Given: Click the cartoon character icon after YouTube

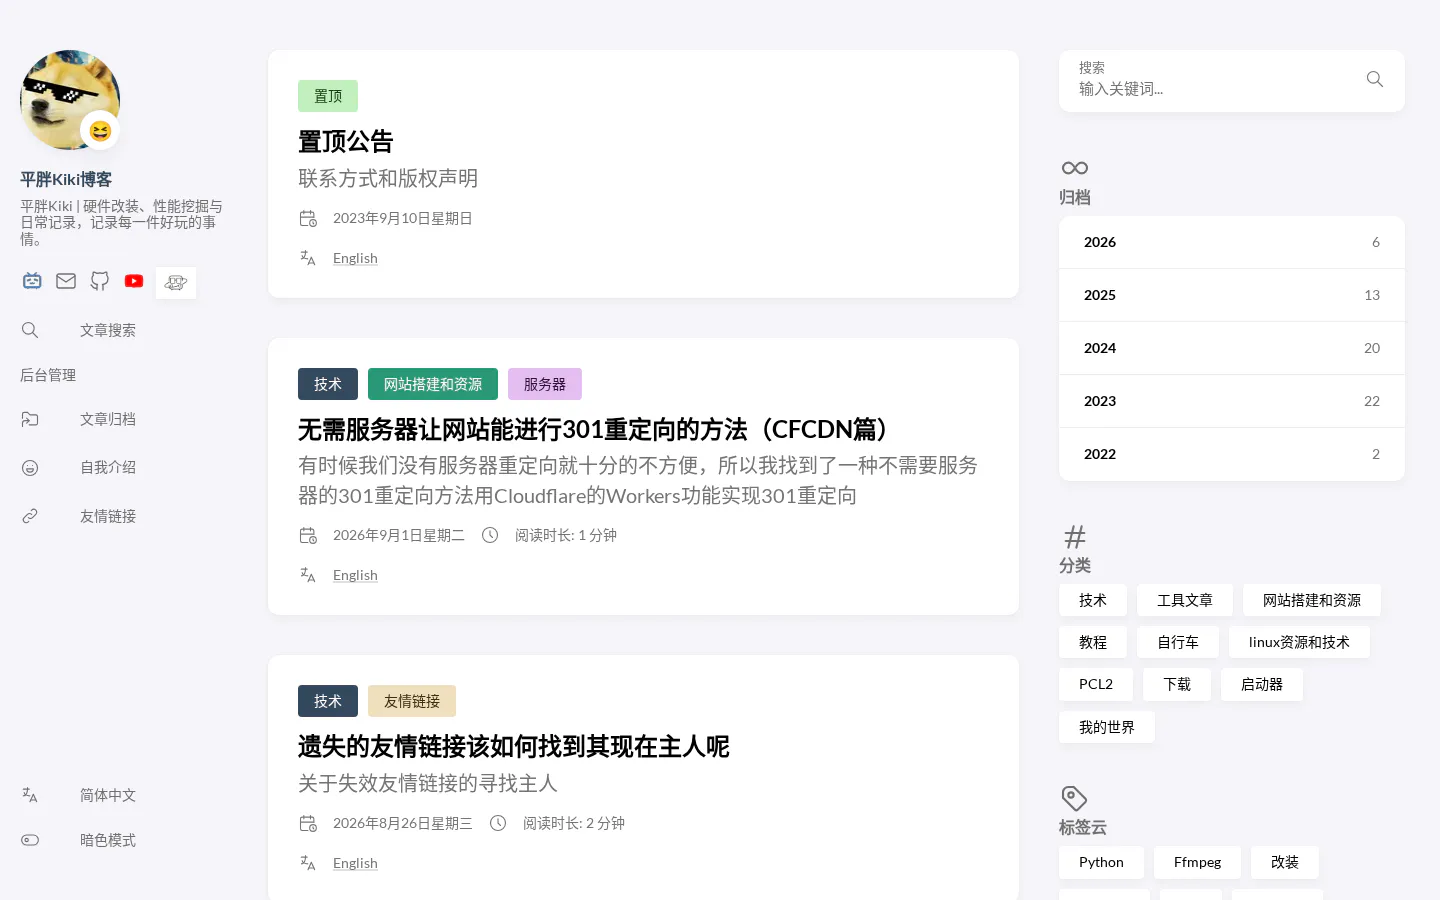Looking at the screenshot, I should pyautogui.click(x=176, y=283).
